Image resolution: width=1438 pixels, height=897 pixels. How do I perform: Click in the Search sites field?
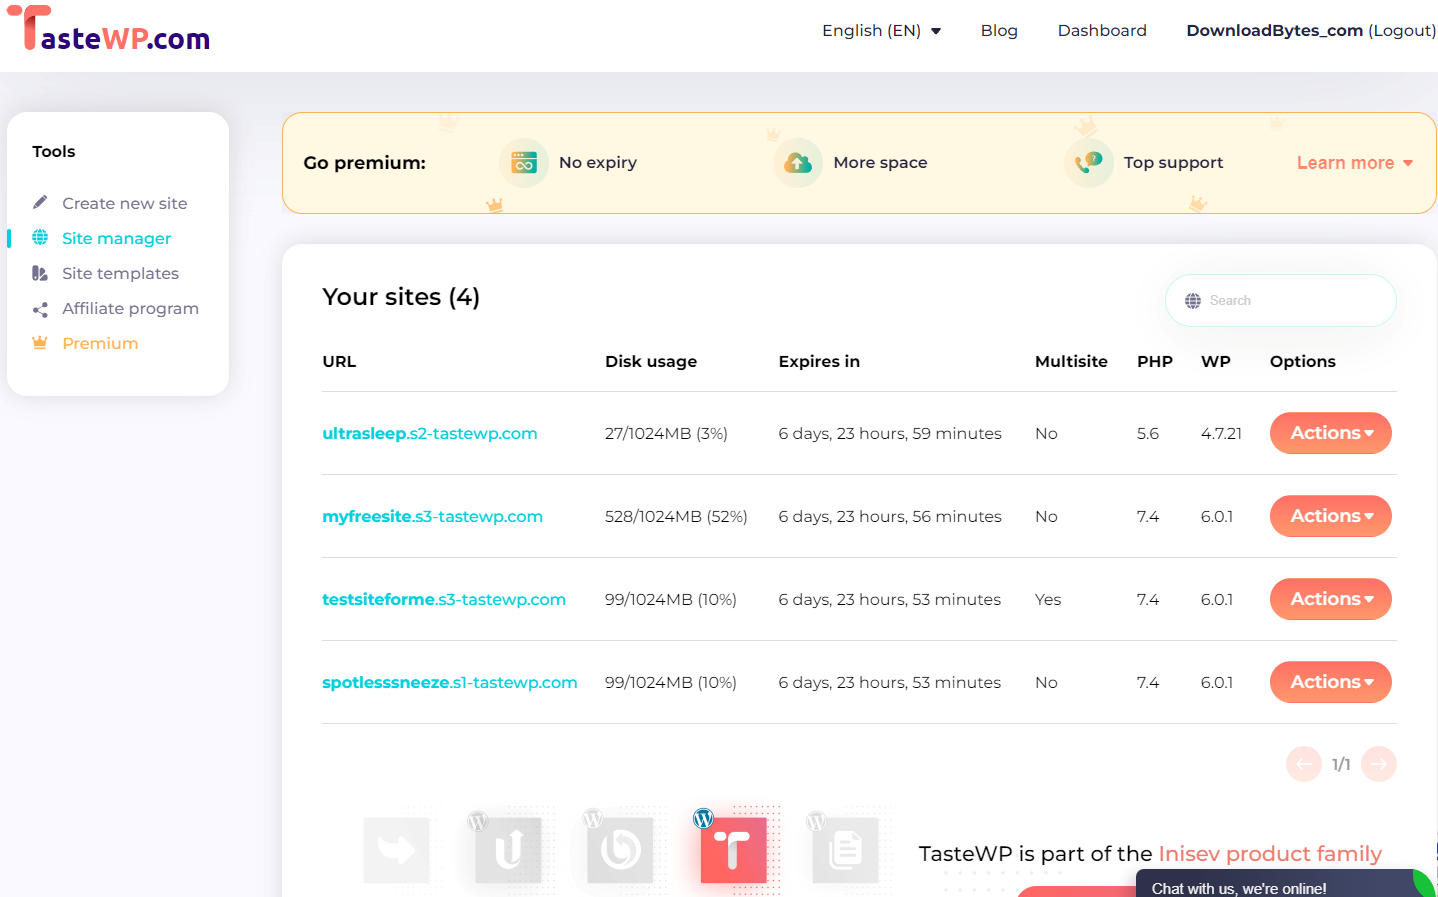click(1281, 301)
